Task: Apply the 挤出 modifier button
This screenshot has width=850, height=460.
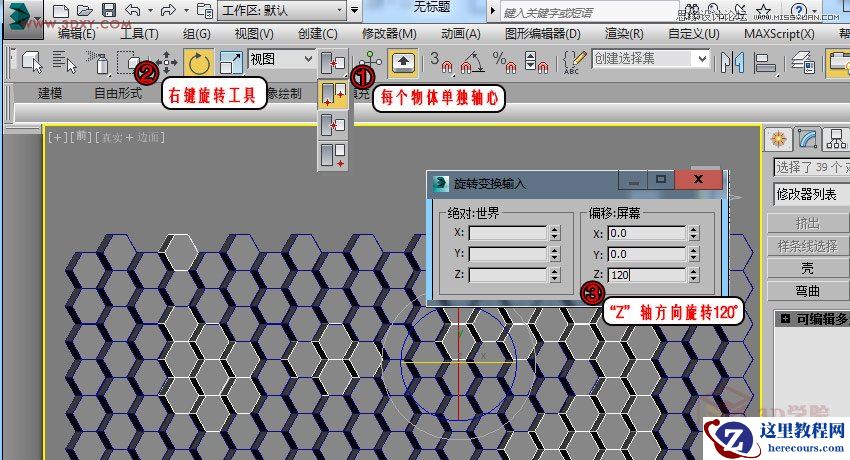Action: [x=808, y=223]
